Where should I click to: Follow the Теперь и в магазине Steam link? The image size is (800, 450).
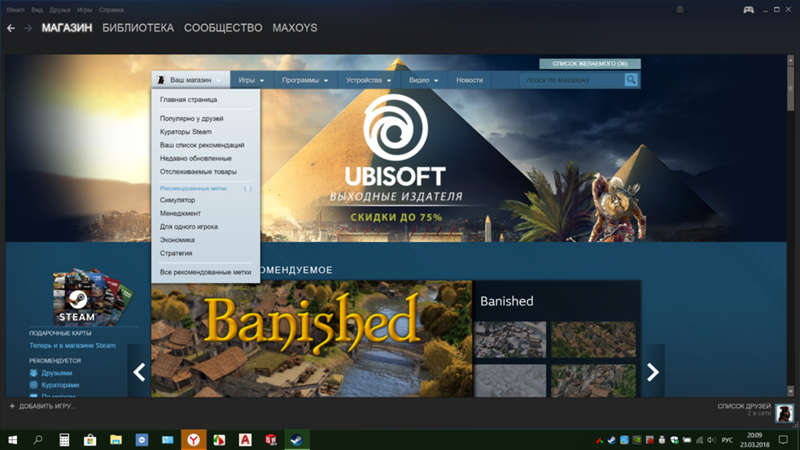(x=72, y=345)
